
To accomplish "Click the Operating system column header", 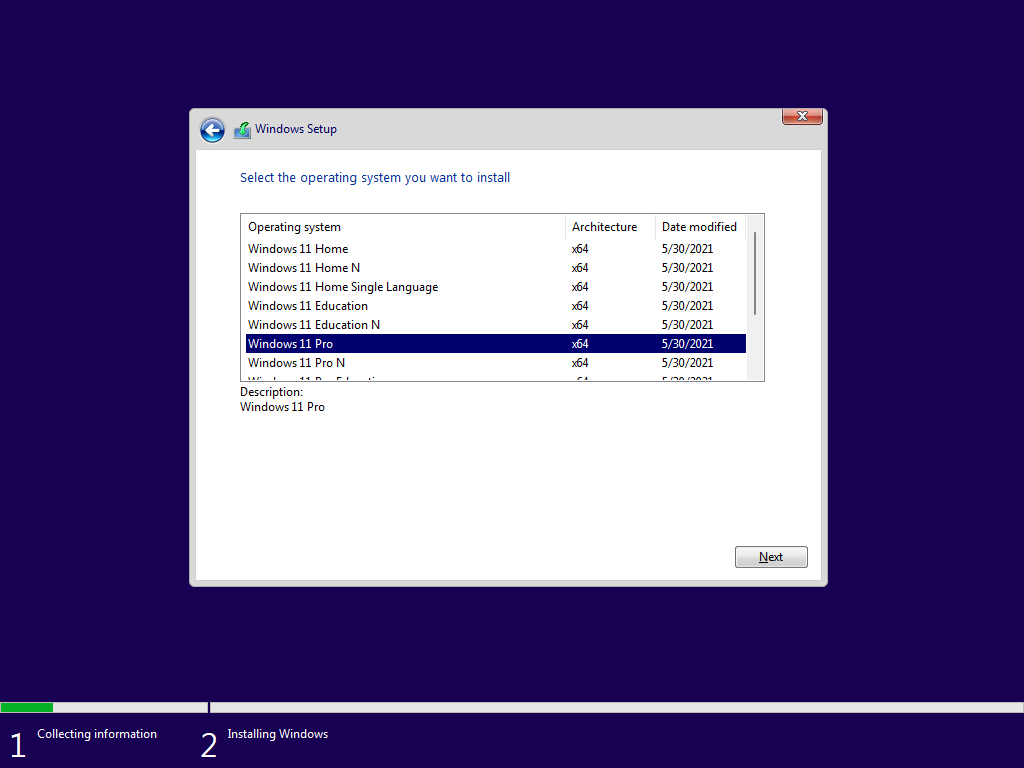I will click(x=294, y=227).
